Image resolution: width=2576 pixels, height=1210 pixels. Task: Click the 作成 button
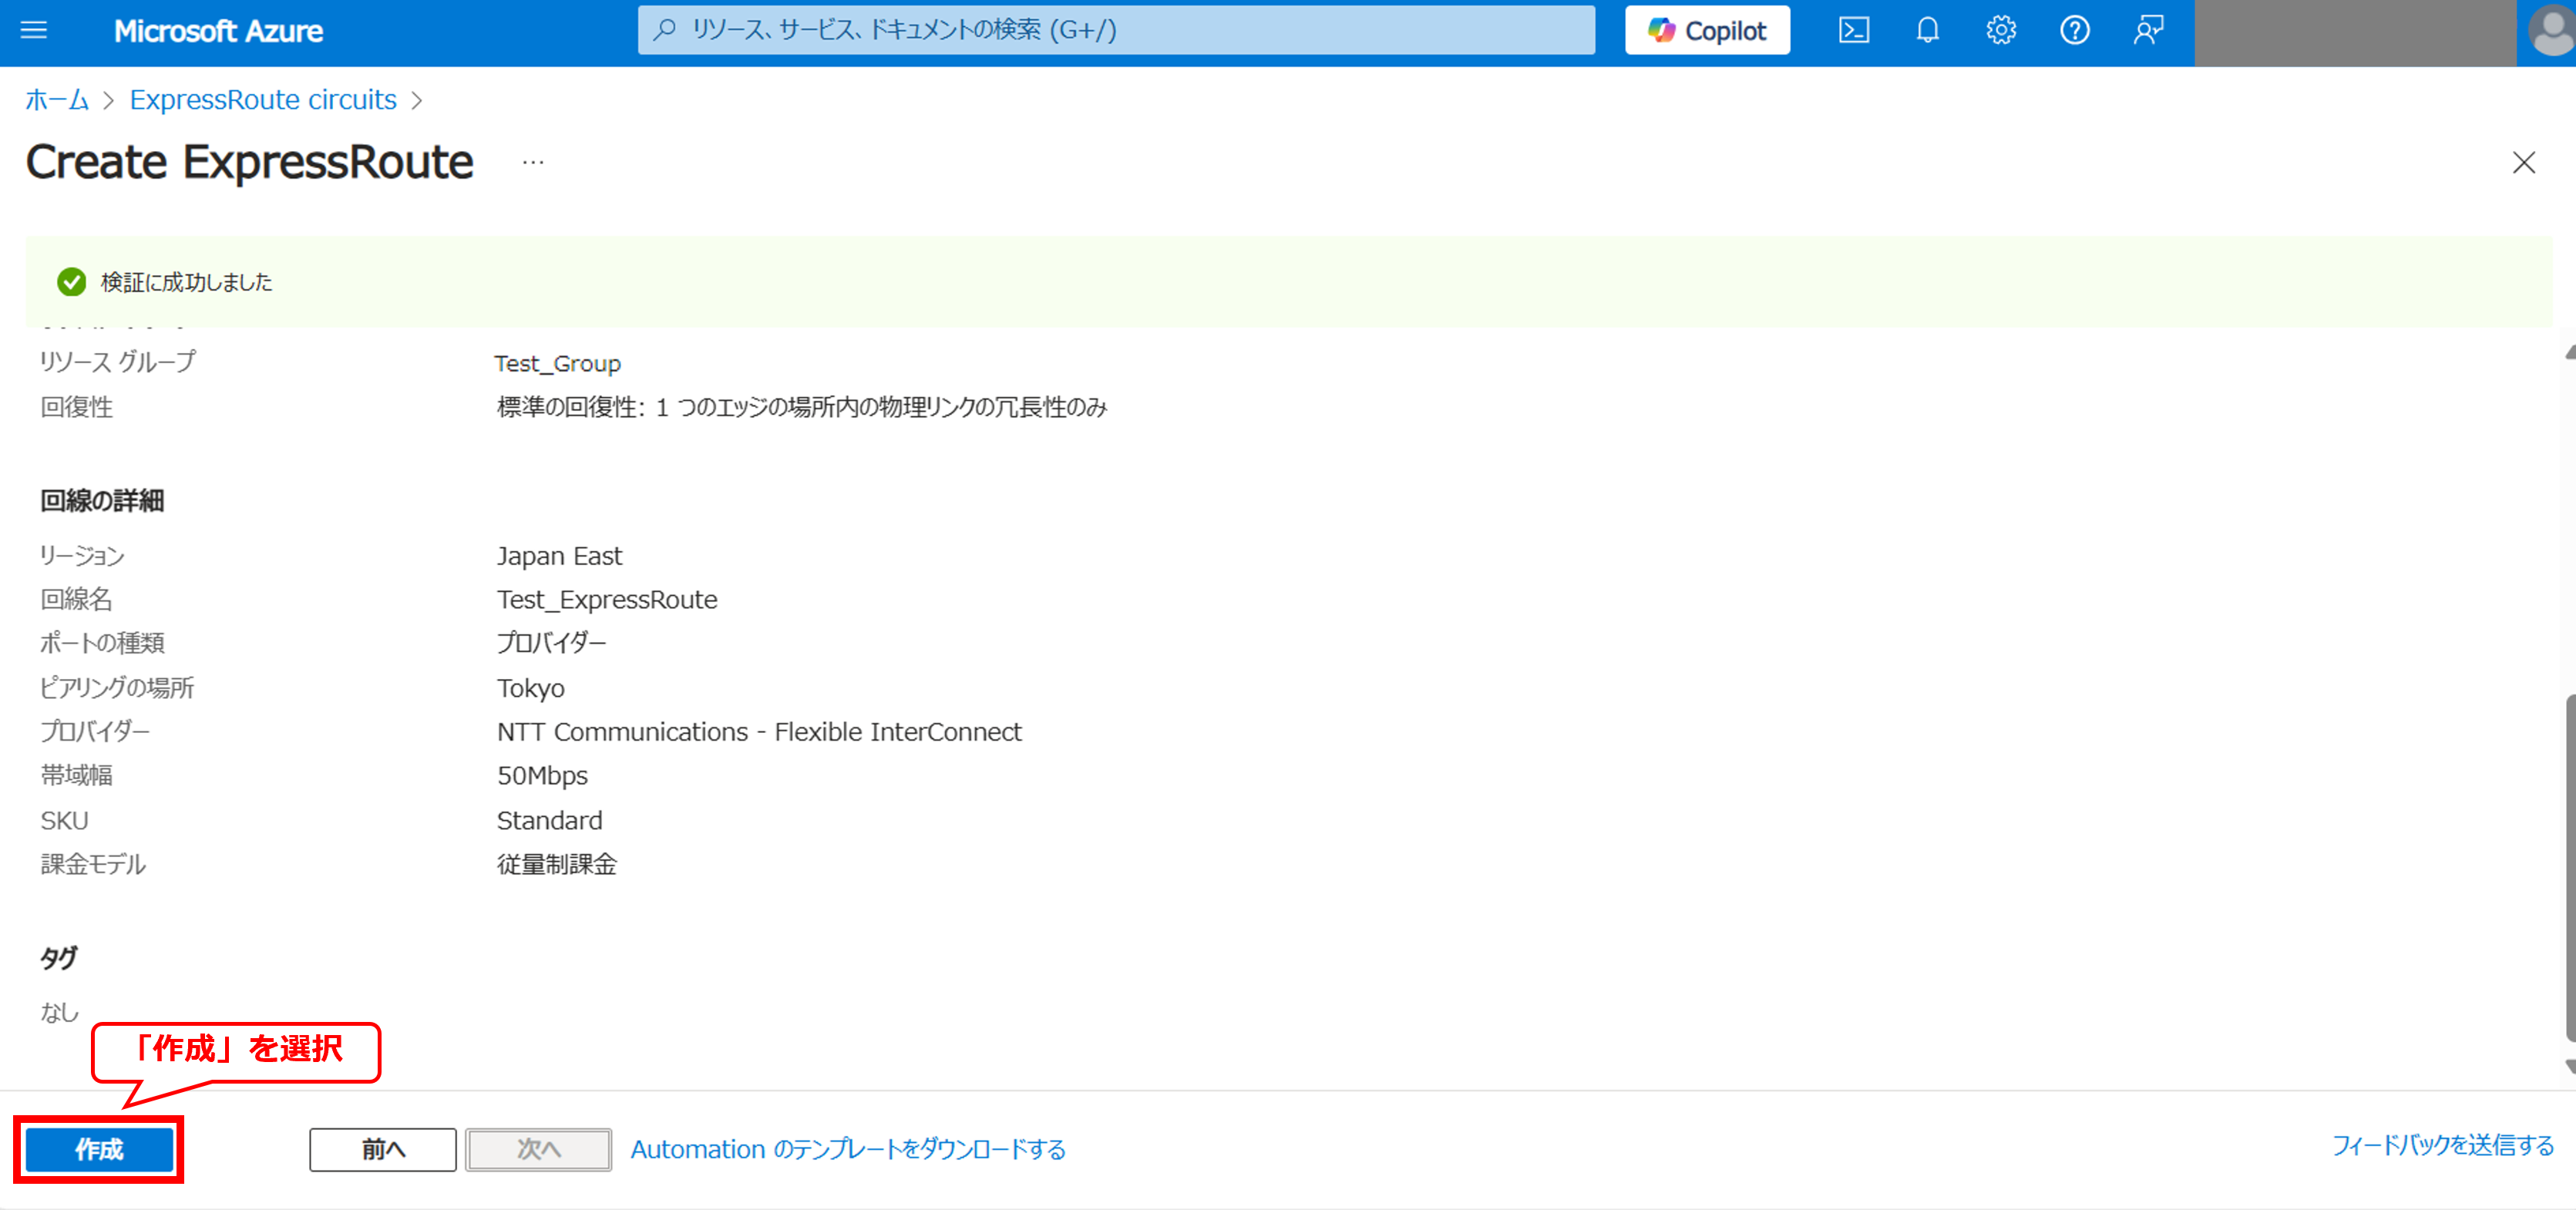click(99, 1149)
